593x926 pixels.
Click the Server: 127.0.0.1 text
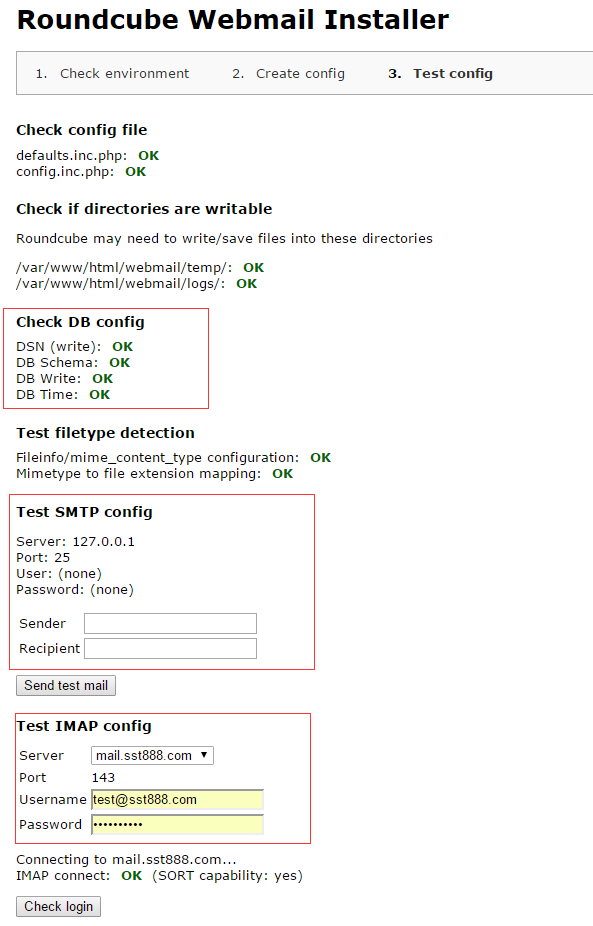tap(76, 542)
